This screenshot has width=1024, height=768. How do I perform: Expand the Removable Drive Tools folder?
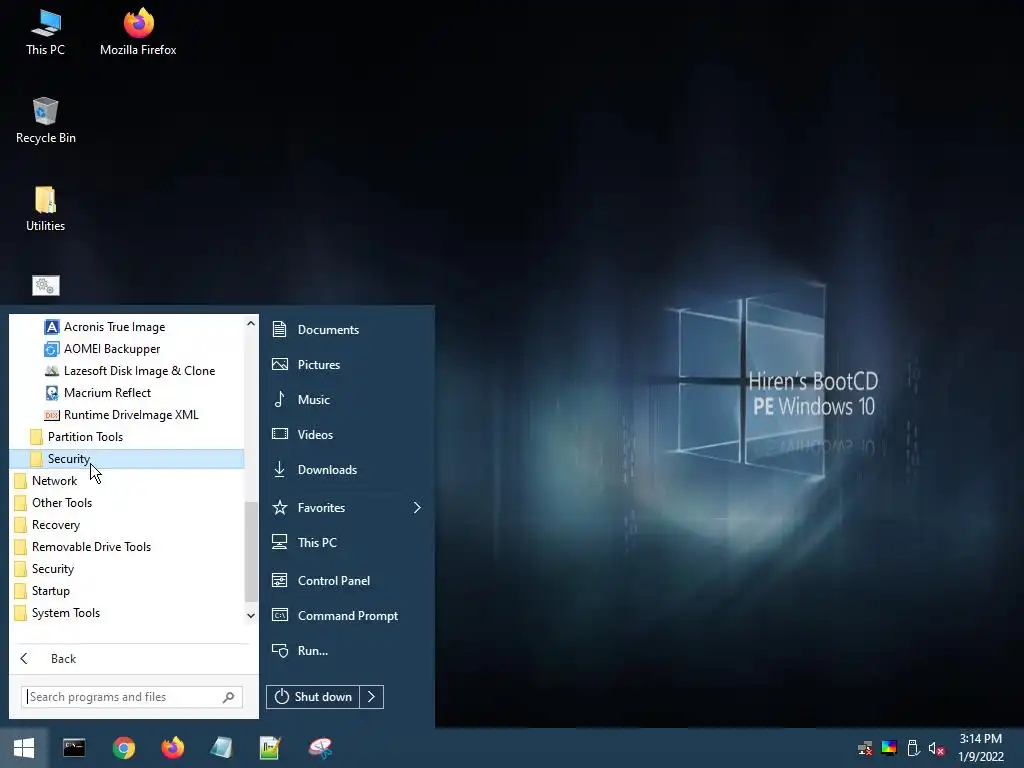tap(127, 547)
